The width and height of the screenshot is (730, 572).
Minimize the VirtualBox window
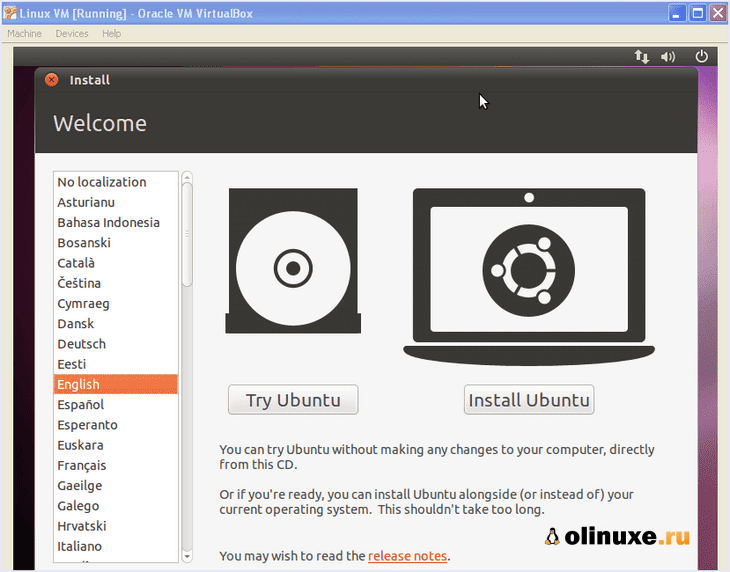click(677, 13)
